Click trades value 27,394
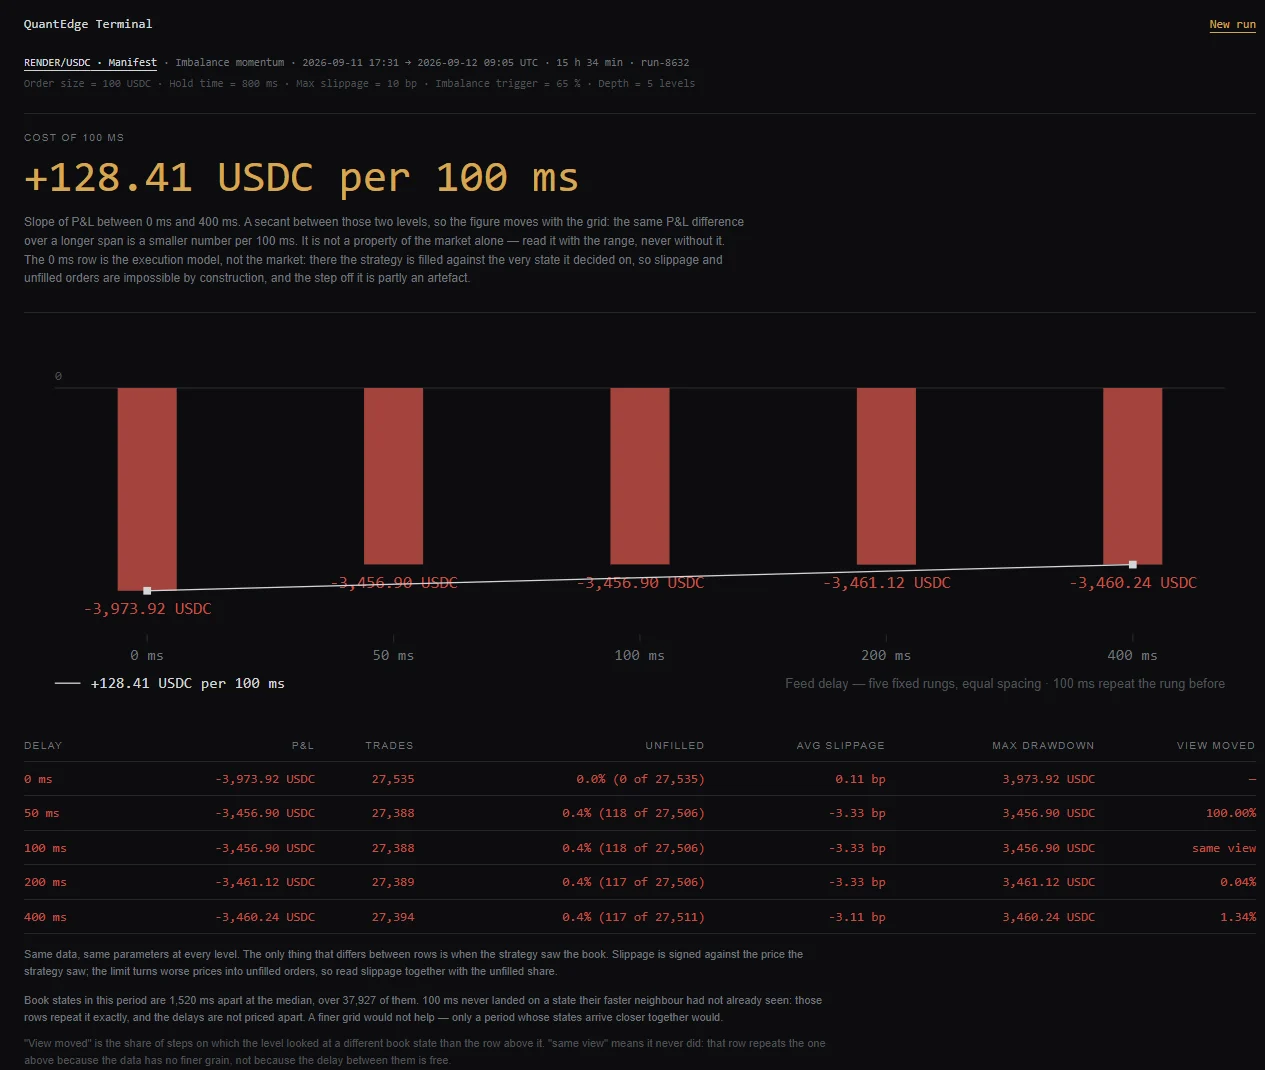This screenshot has width=1265, height=1070. [393, 917]
